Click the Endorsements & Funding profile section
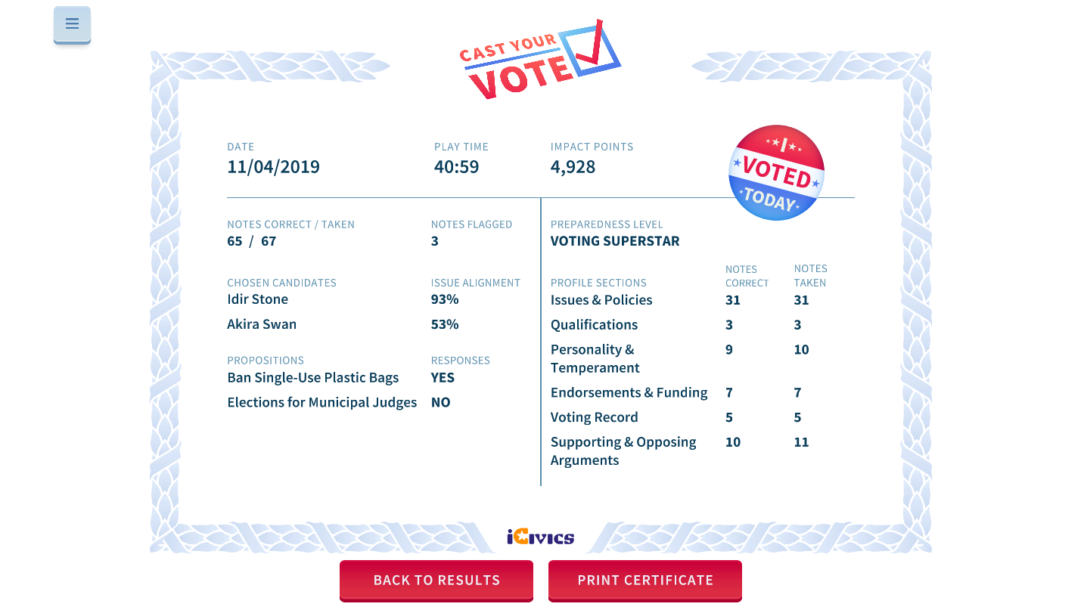Viewport: 1084px width, 613px height. [629, 392]
